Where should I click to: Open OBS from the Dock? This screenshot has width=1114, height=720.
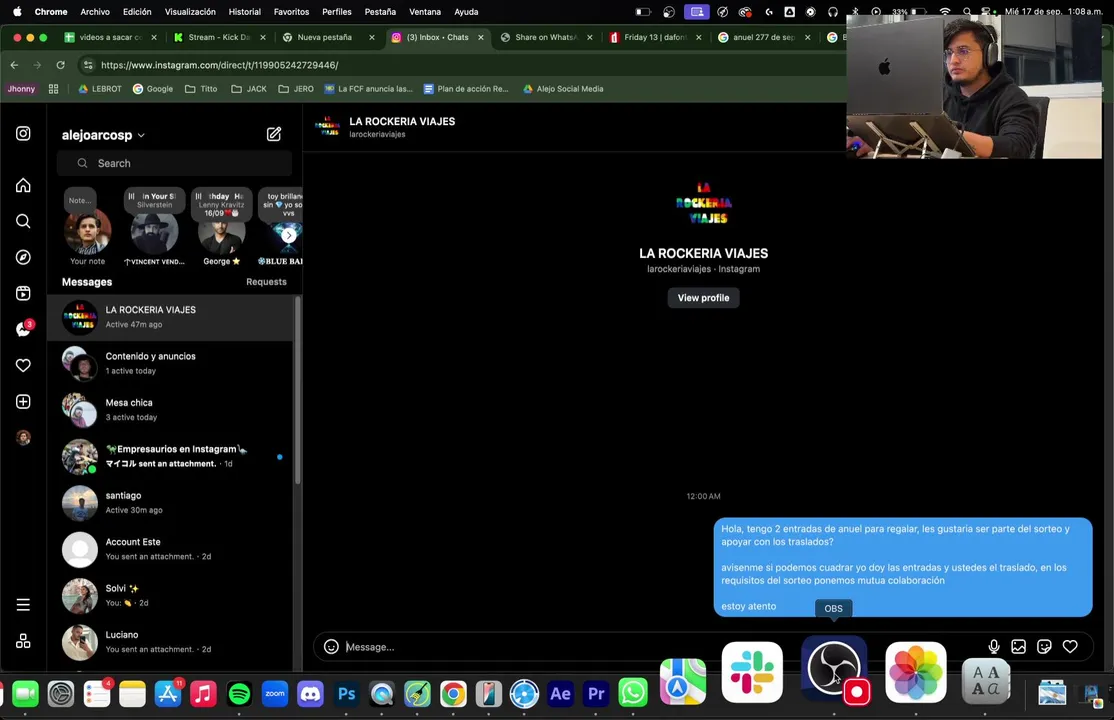point(834,671)
